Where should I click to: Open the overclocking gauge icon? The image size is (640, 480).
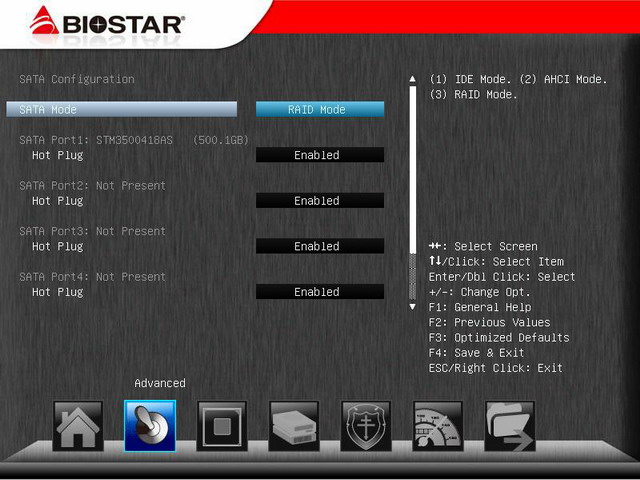pyautogui.click(x=438, y=426)
